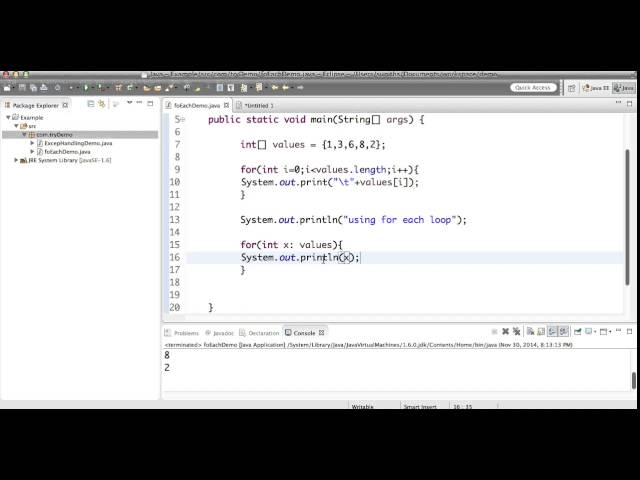Expand foEachDemo.java node in Package Explorer

pos(32,152)
